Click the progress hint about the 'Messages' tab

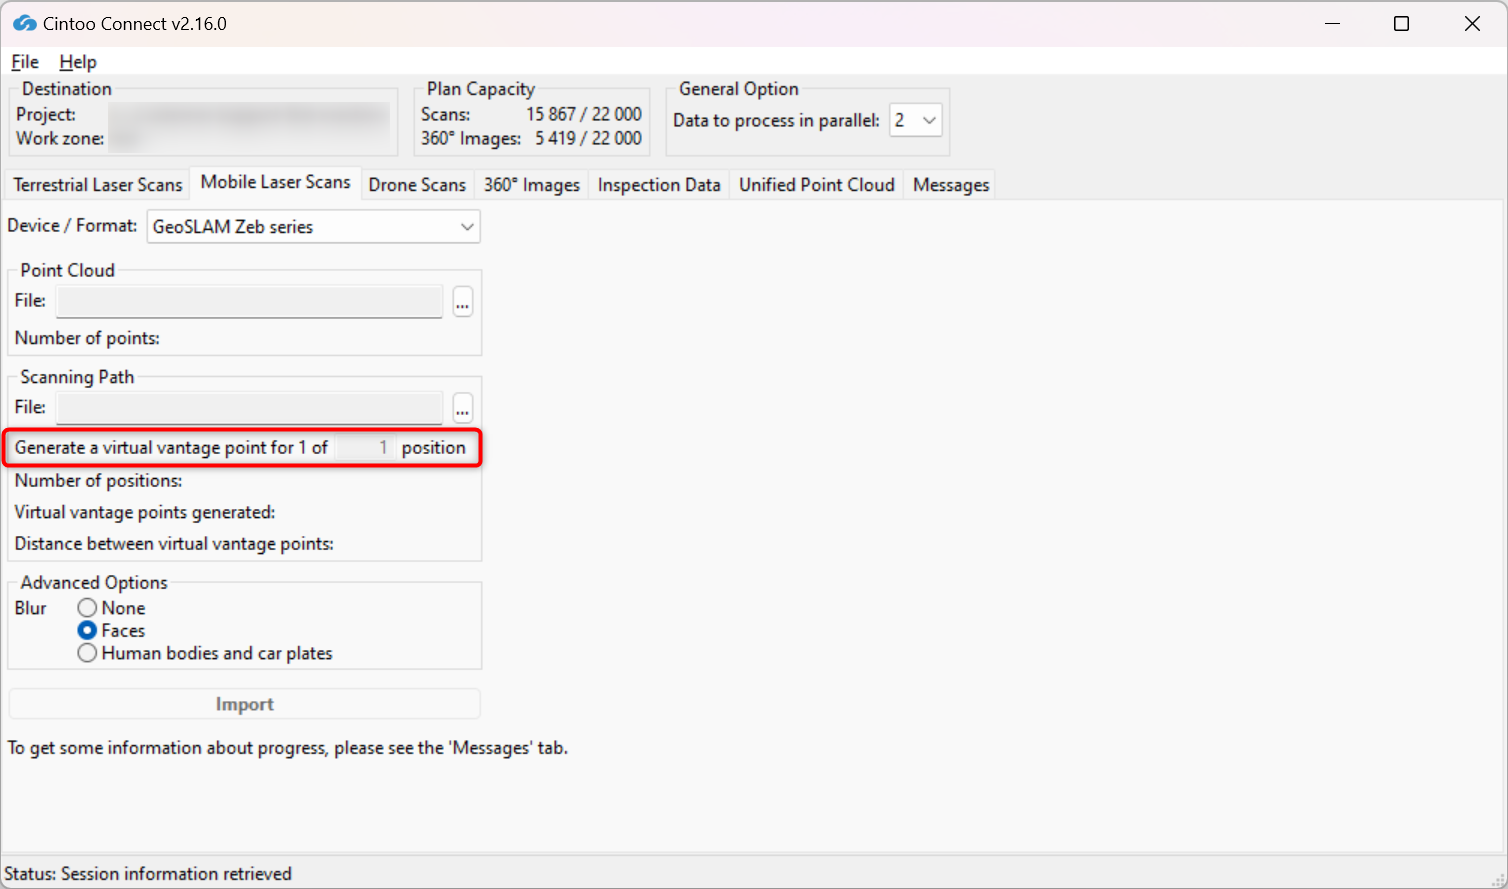tap(287, 748)
